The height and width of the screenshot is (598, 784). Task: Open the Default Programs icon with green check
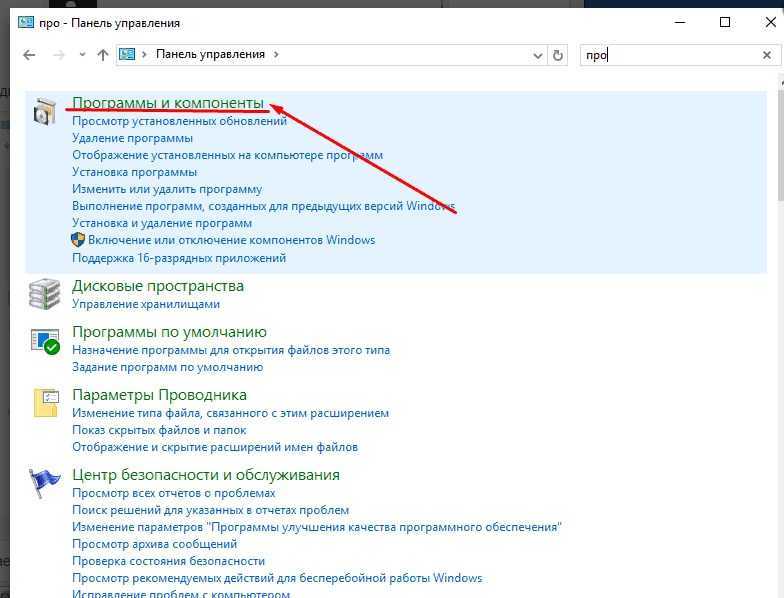tap(45, 341)
